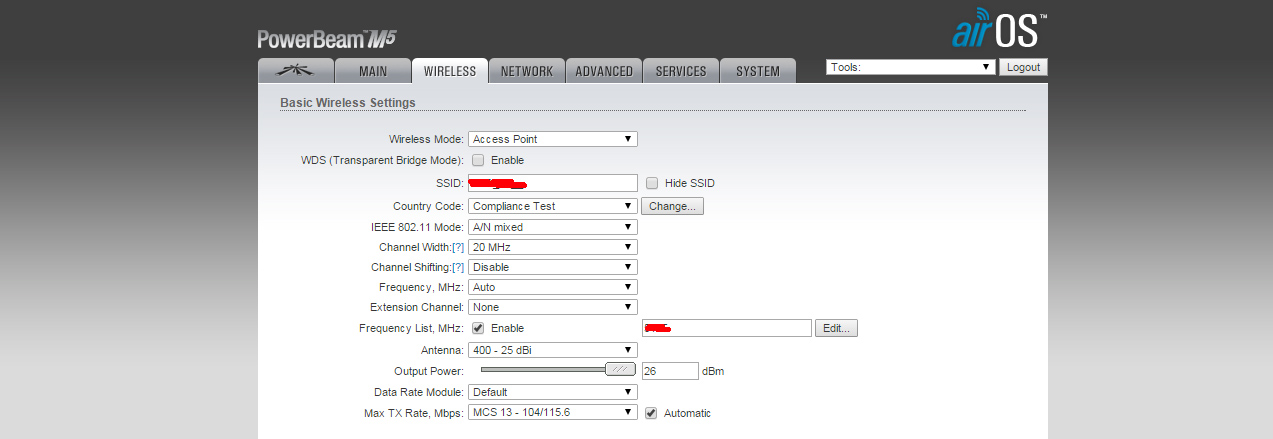Click the Edit... frequency list button
1273x439 pixels.
pos(837,328)
